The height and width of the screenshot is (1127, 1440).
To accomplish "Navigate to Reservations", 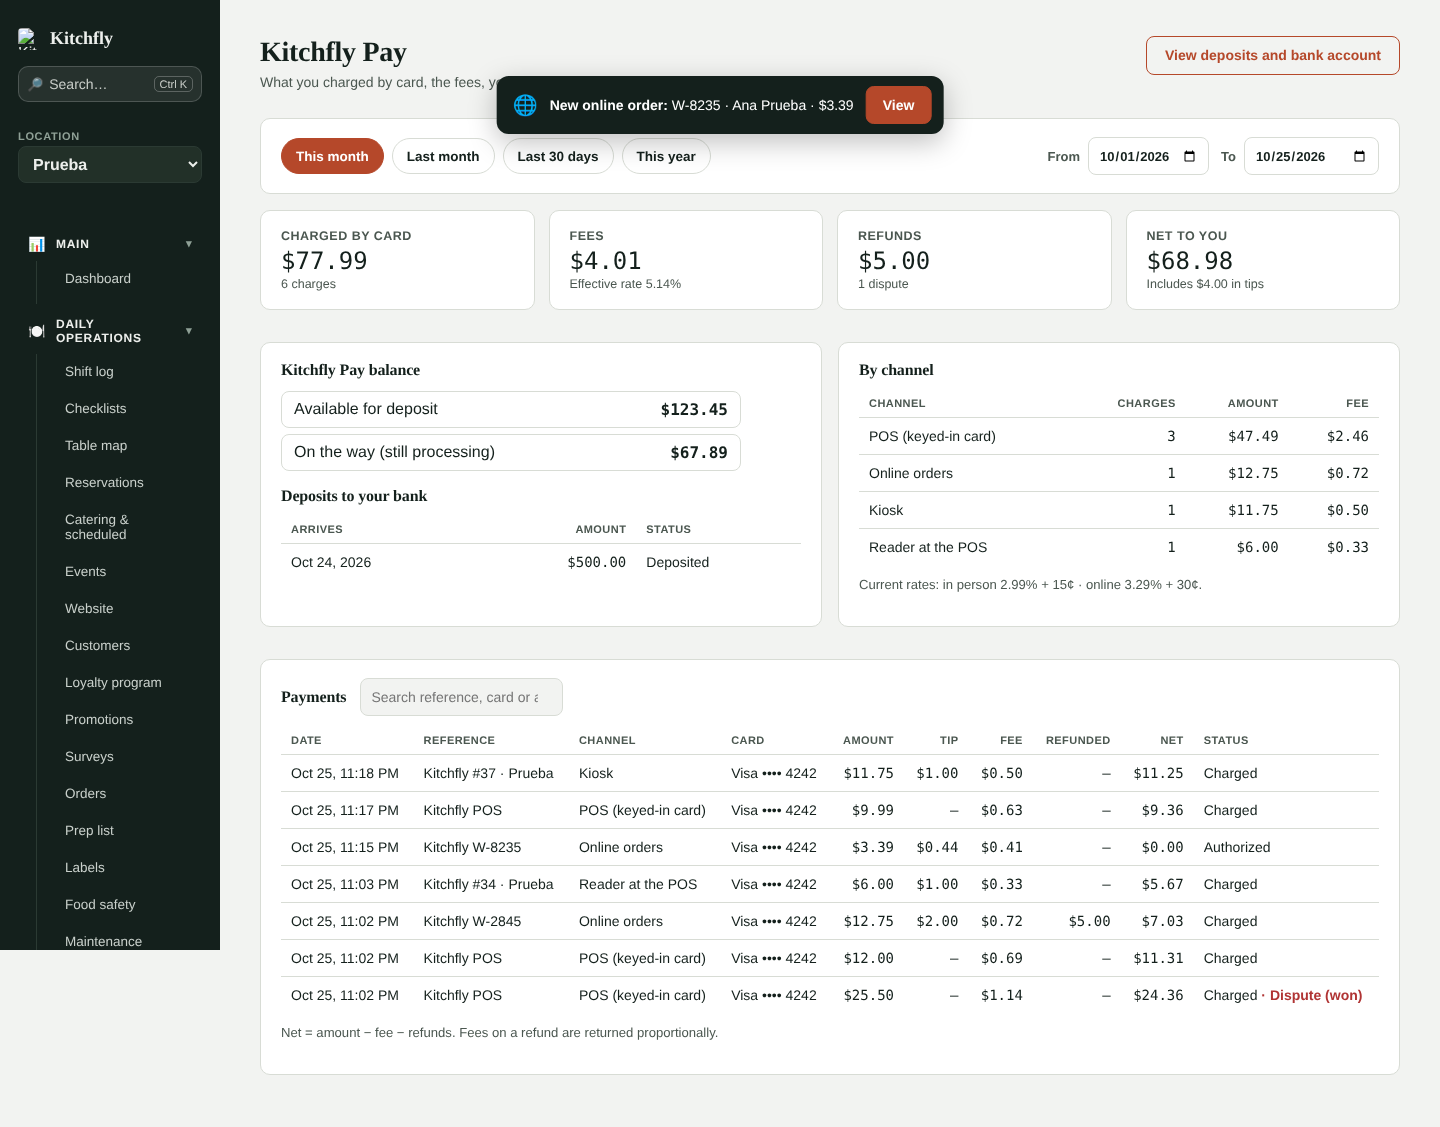I will click(104, 482).
